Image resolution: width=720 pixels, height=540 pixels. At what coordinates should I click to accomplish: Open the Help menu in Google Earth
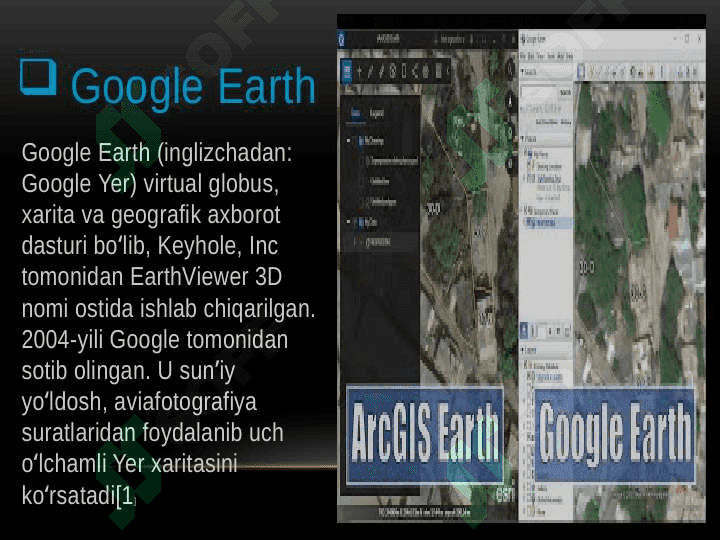pyautogui.click(x=570, y=56)
